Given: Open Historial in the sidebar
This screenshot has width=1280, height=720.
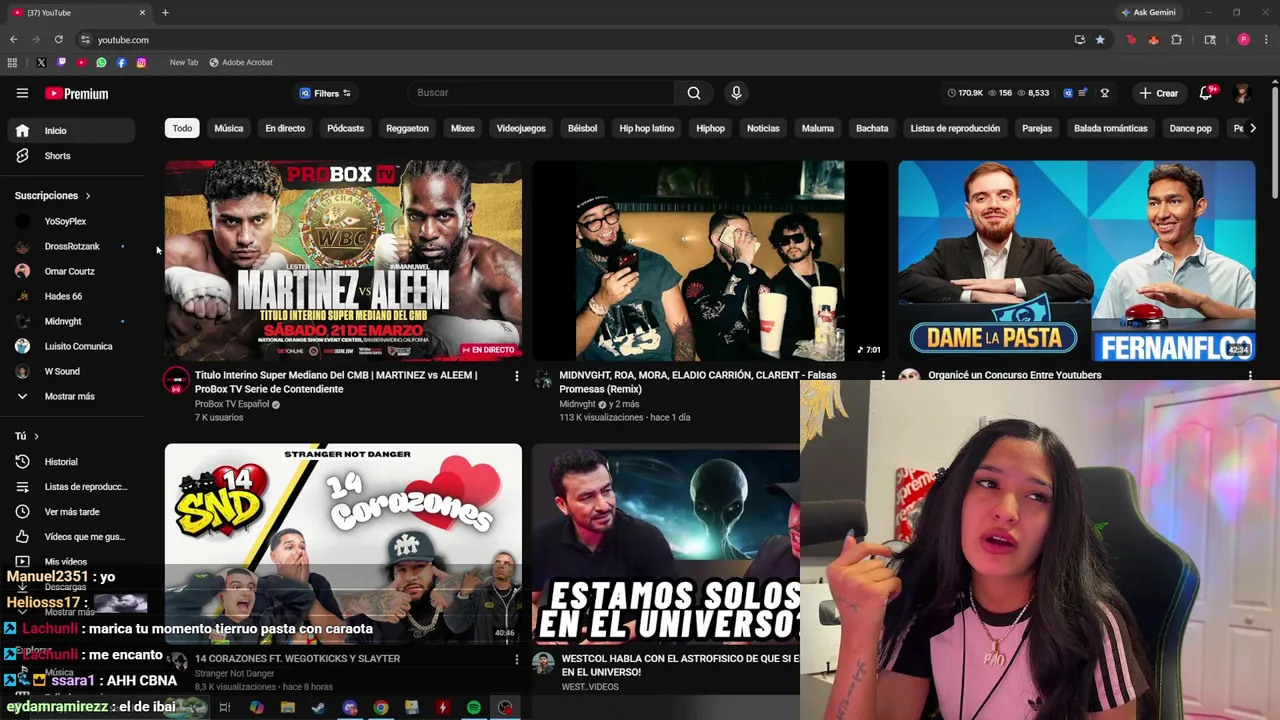Looking at the screenshot, I should [x=71, y=462].
